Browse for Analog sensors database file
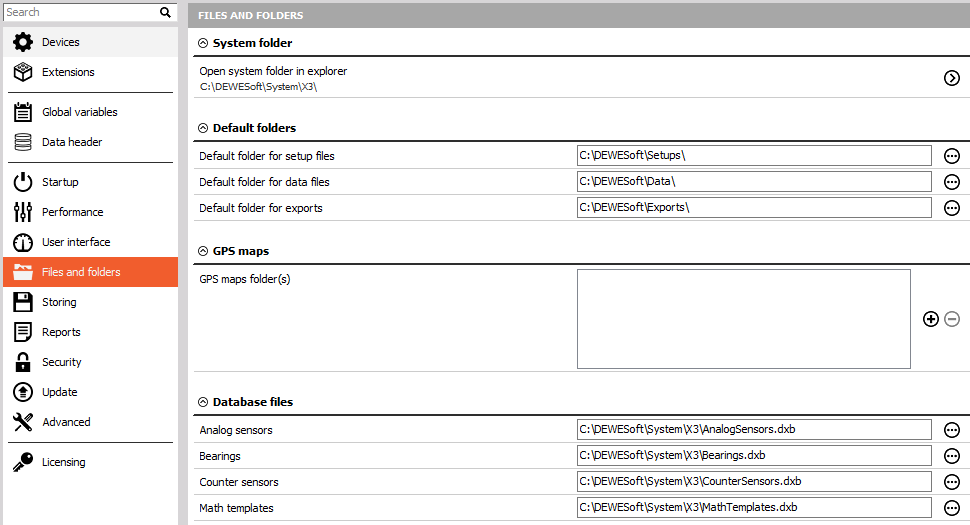Image resolution: width=970 pixels, height=525 pixels. point(951,430)
